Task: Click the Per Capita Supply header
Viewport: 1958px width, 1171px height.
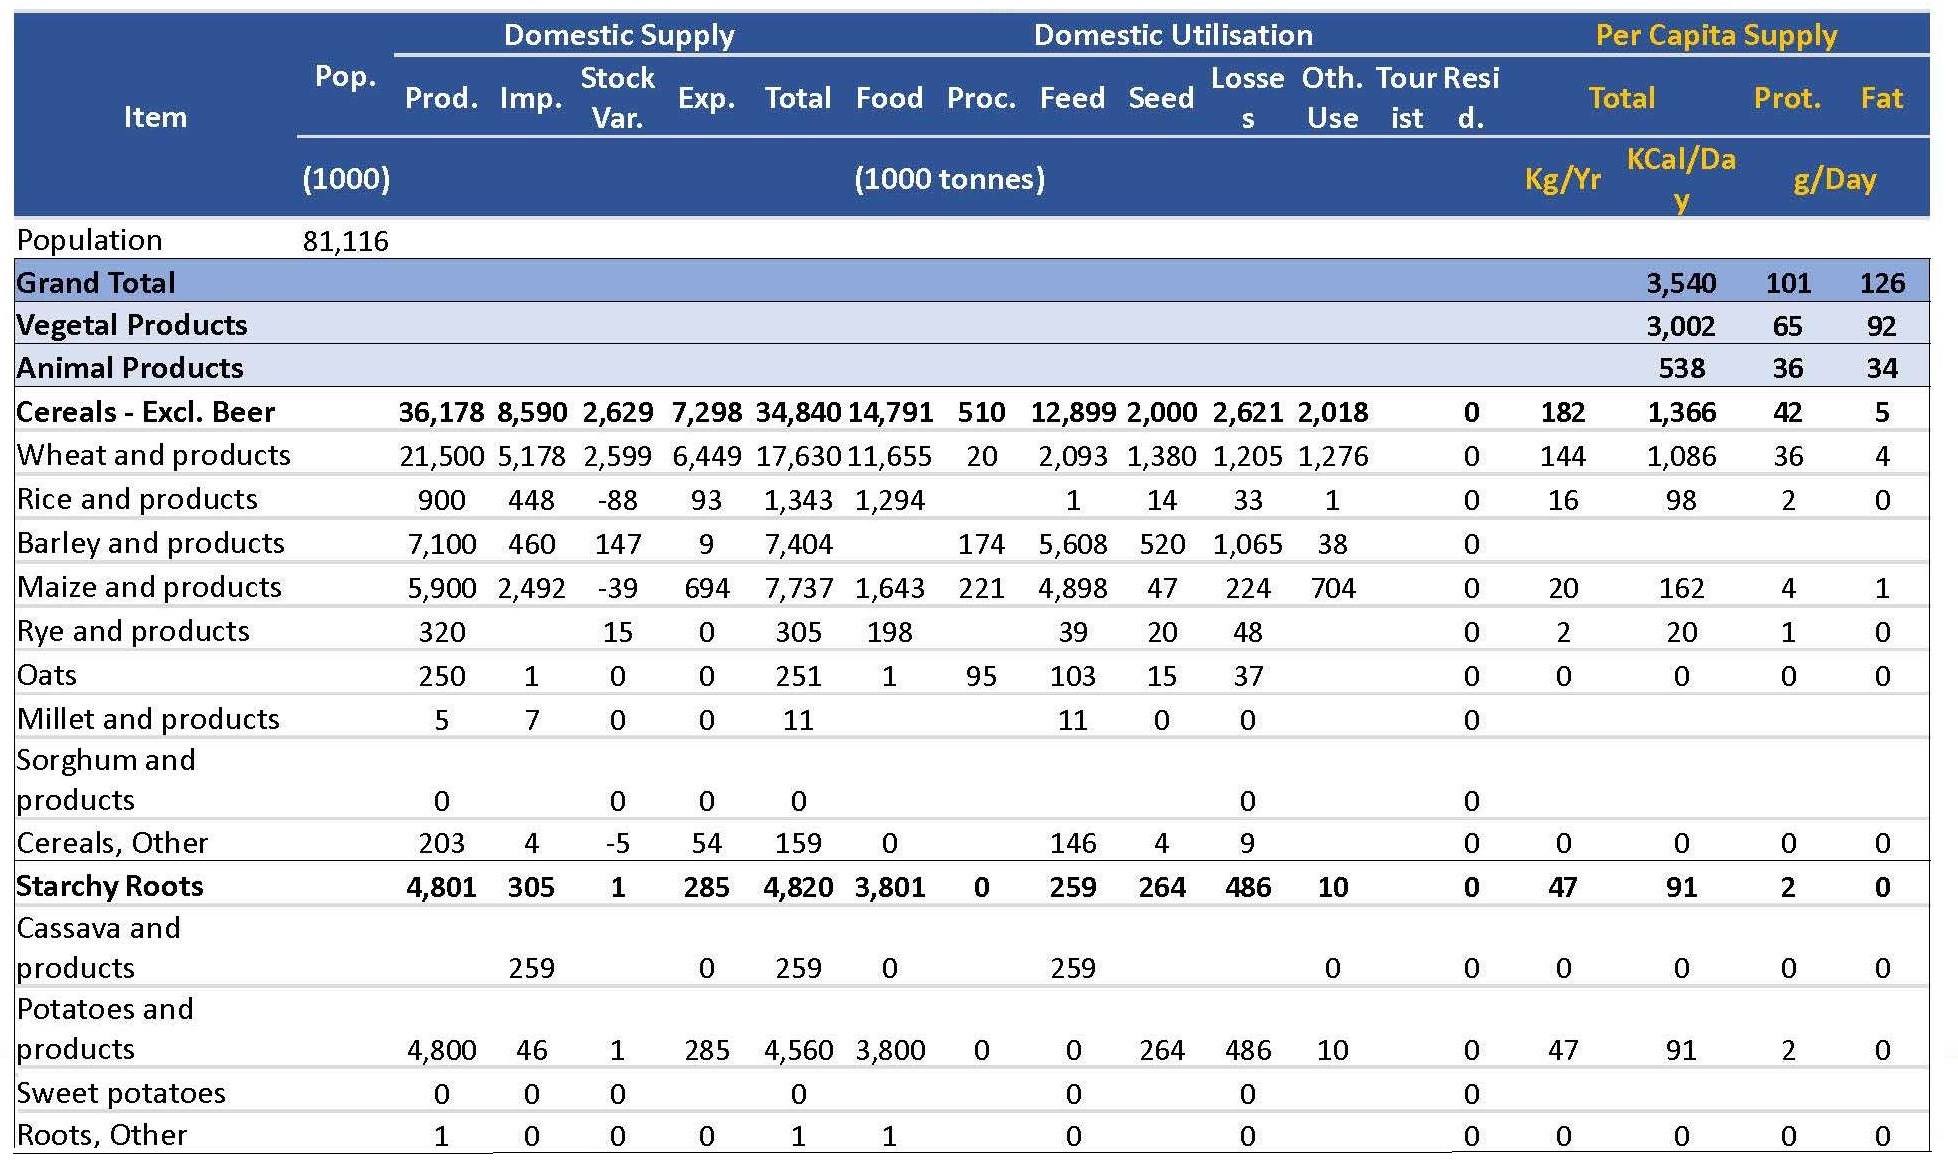Action: [x=1716, y=35]
